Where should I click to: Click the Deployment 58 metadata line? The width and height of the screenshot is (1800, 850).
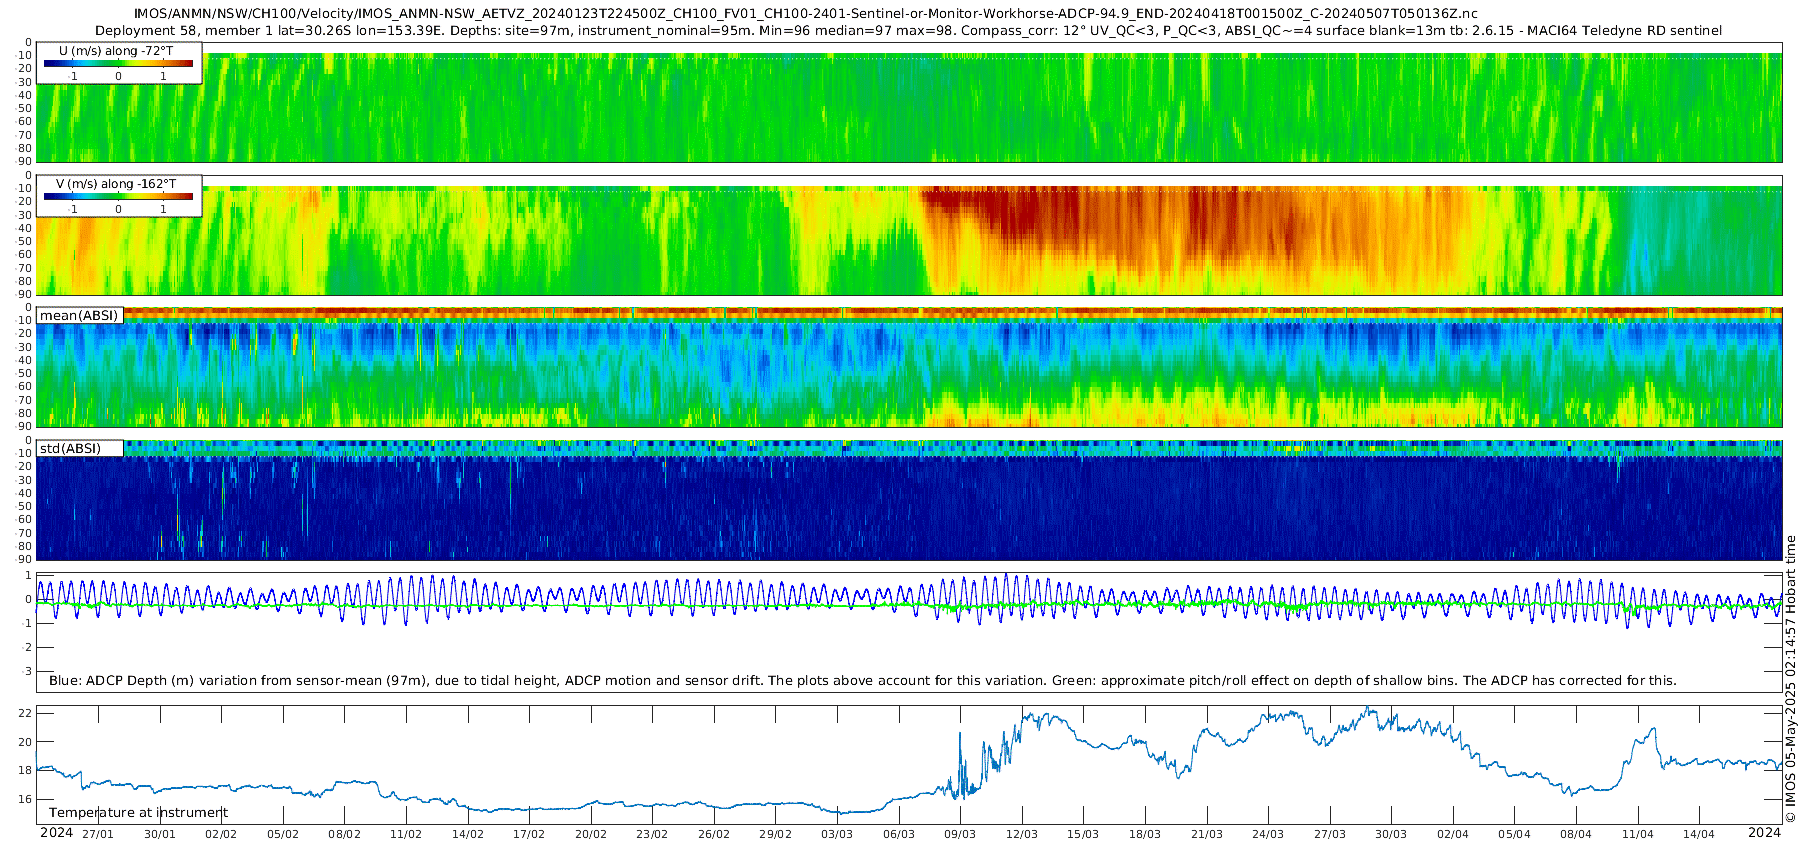pos(909,31)
